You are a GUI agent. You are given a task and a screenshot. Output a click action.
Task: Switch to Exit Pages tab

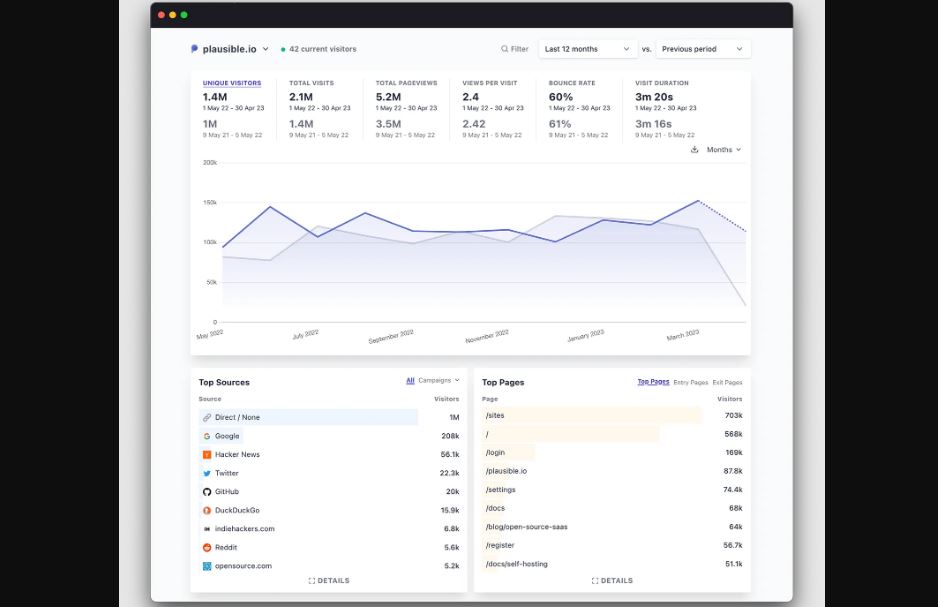pos(727,382)
